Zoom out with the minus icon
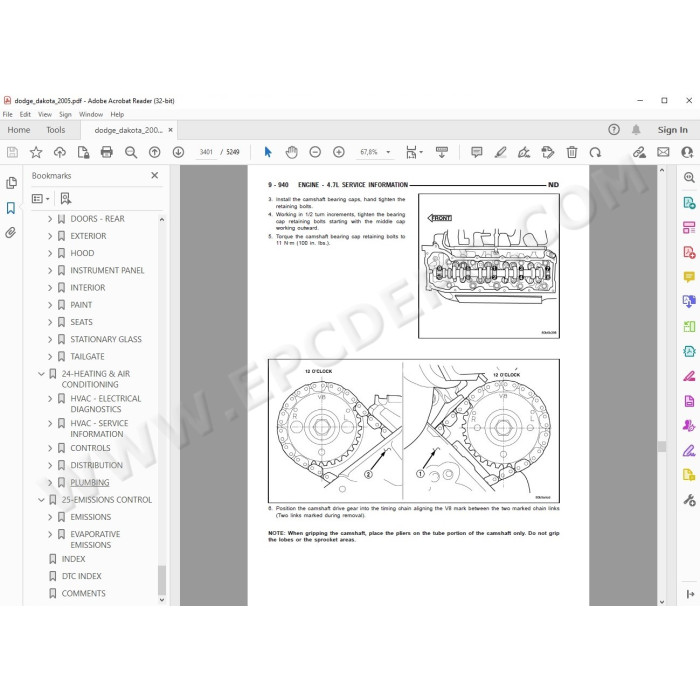 coord(315,152)
